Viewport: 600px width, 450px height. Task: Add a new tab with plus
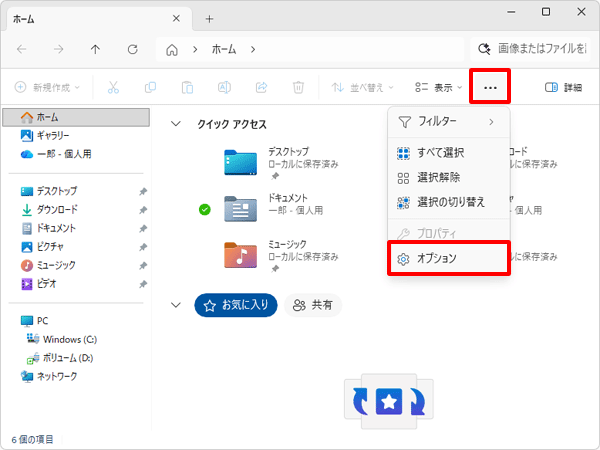(209, 19)
